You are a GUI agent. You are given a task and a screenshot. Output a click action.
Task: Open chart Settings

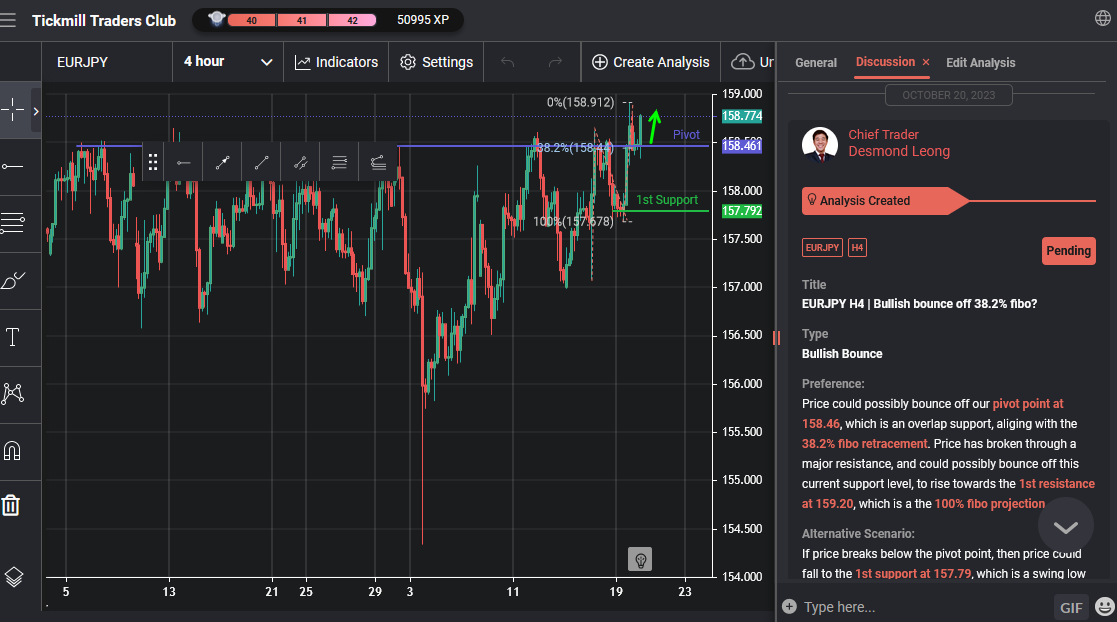[436, 62]
